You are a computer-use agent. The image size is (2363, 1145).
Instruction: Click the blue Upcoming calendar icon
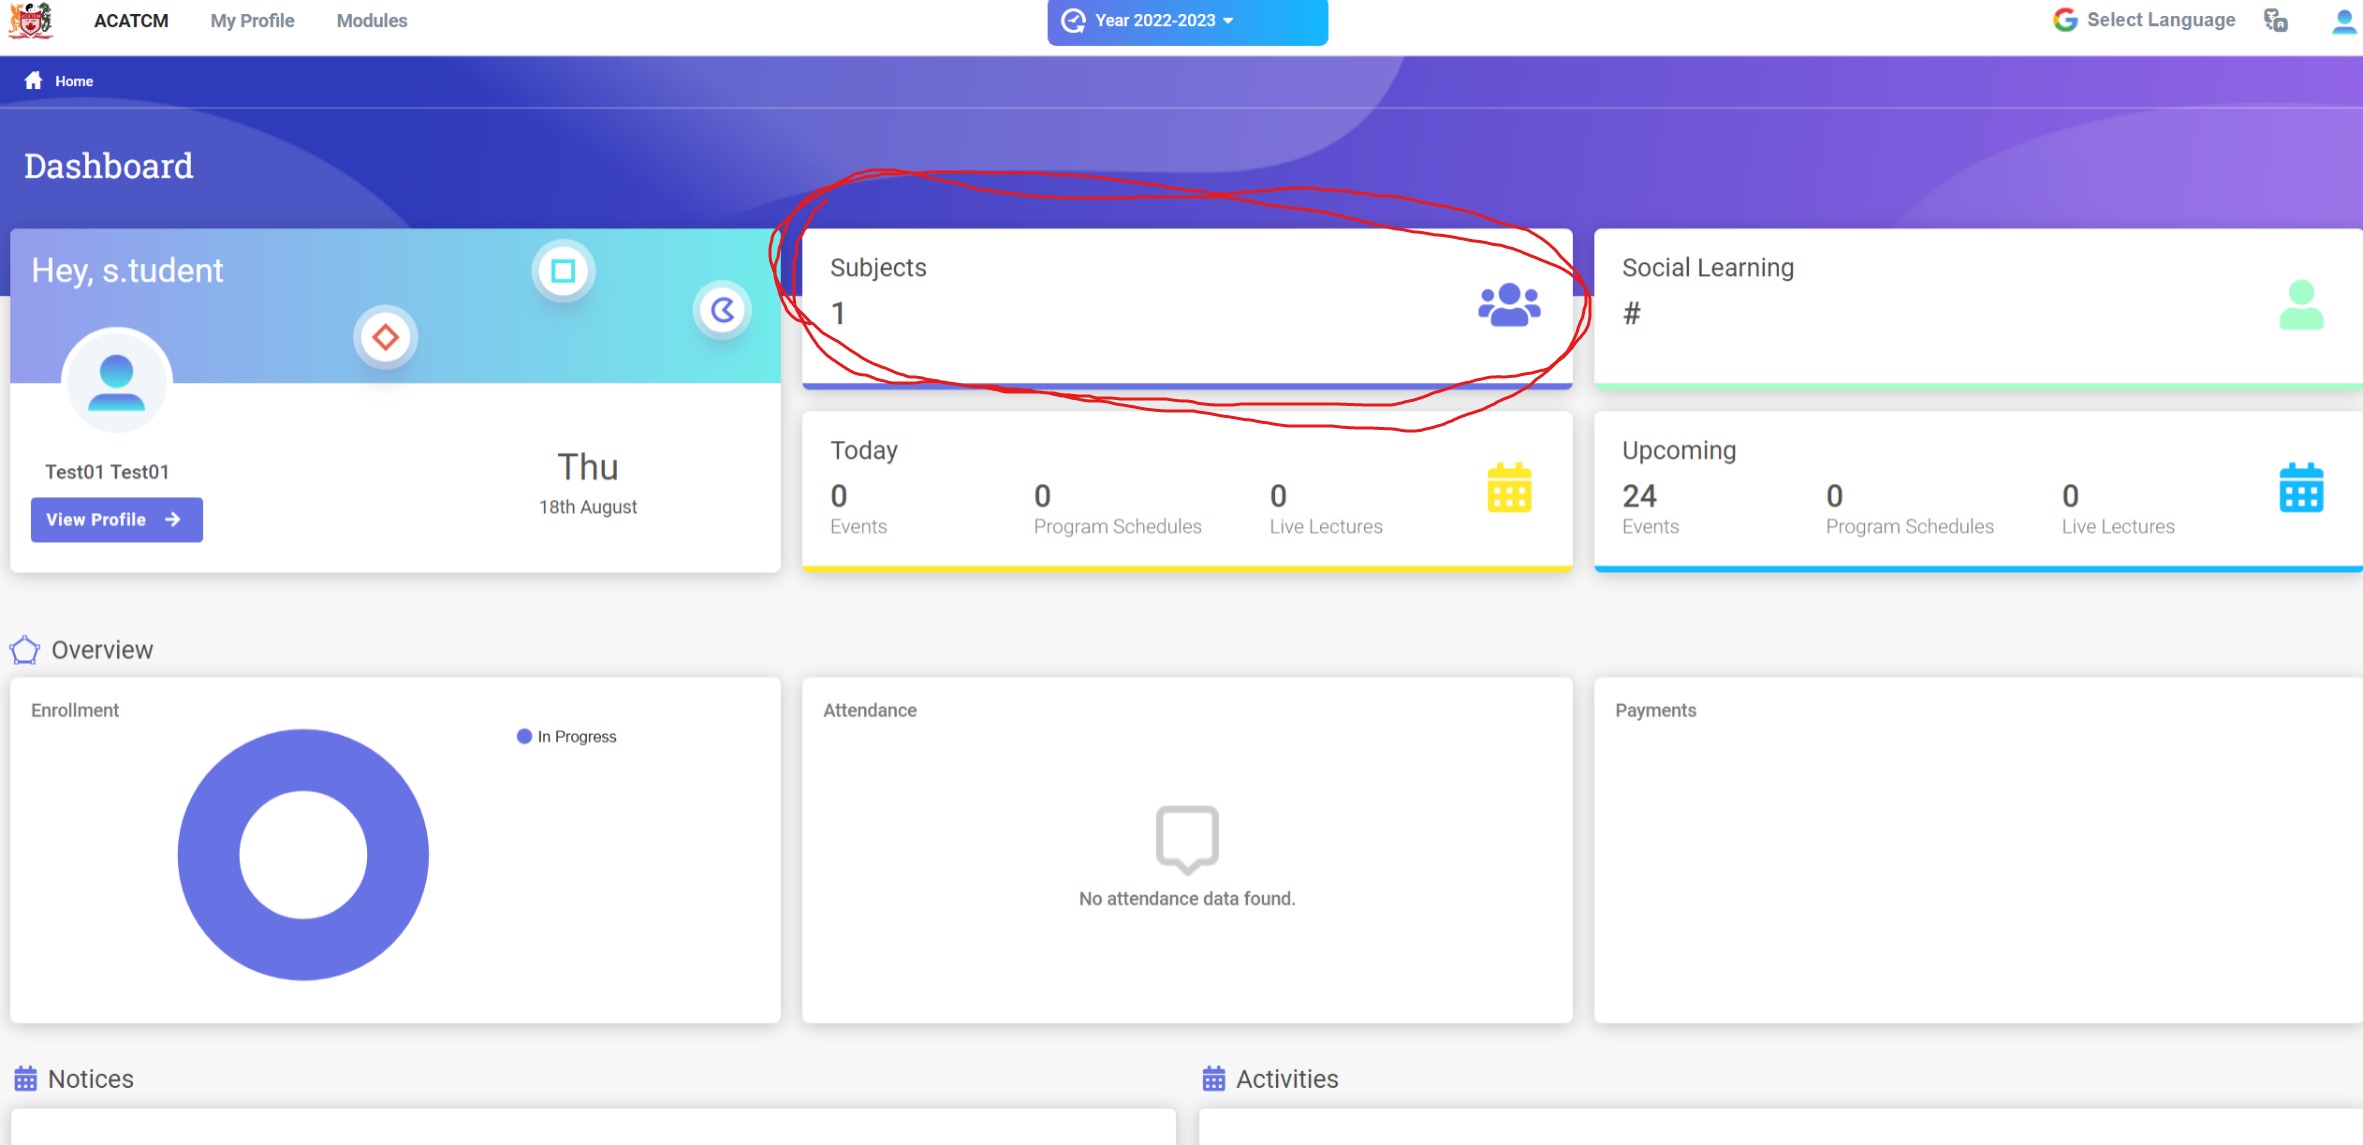2301,488
